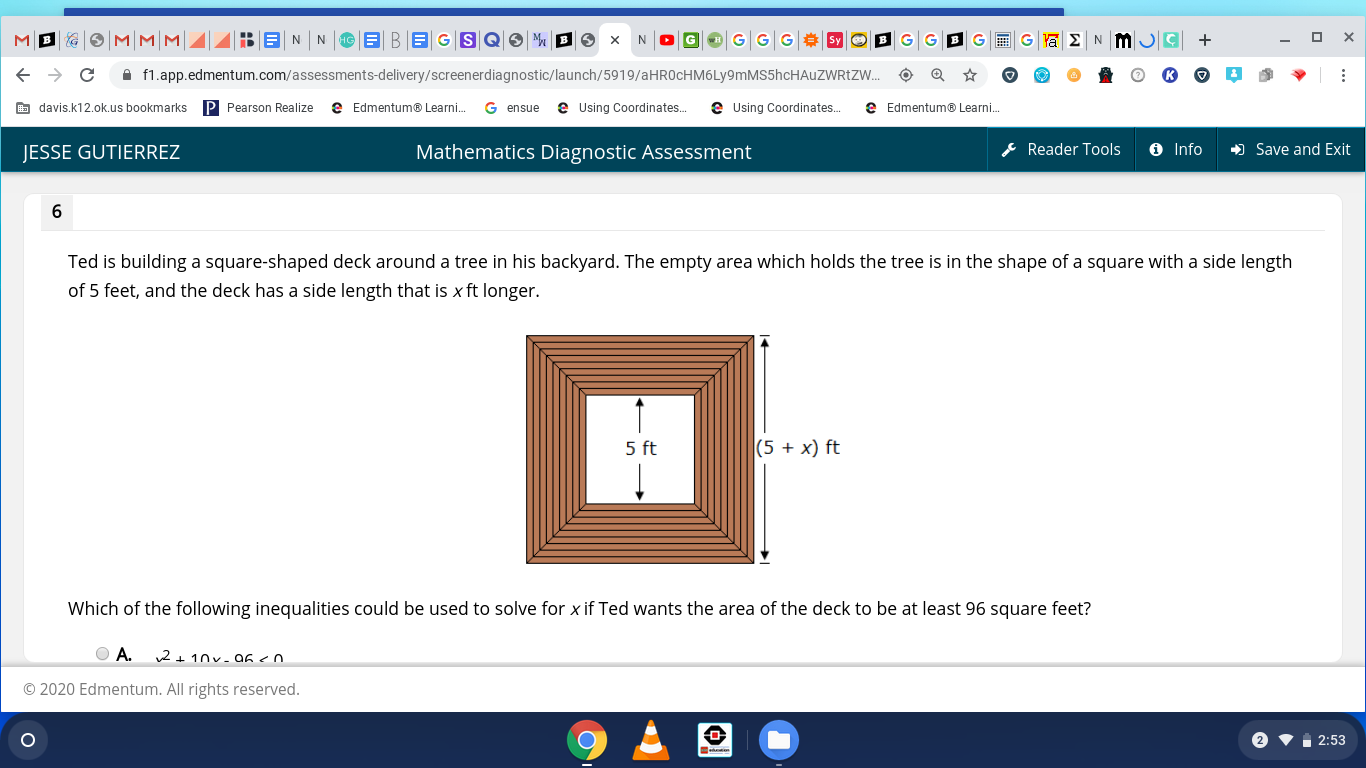Image resolution: width=1366 pixels, height=768 pixels.
Task: Launch Chrome from the shelf
Action: pos(587,740)
